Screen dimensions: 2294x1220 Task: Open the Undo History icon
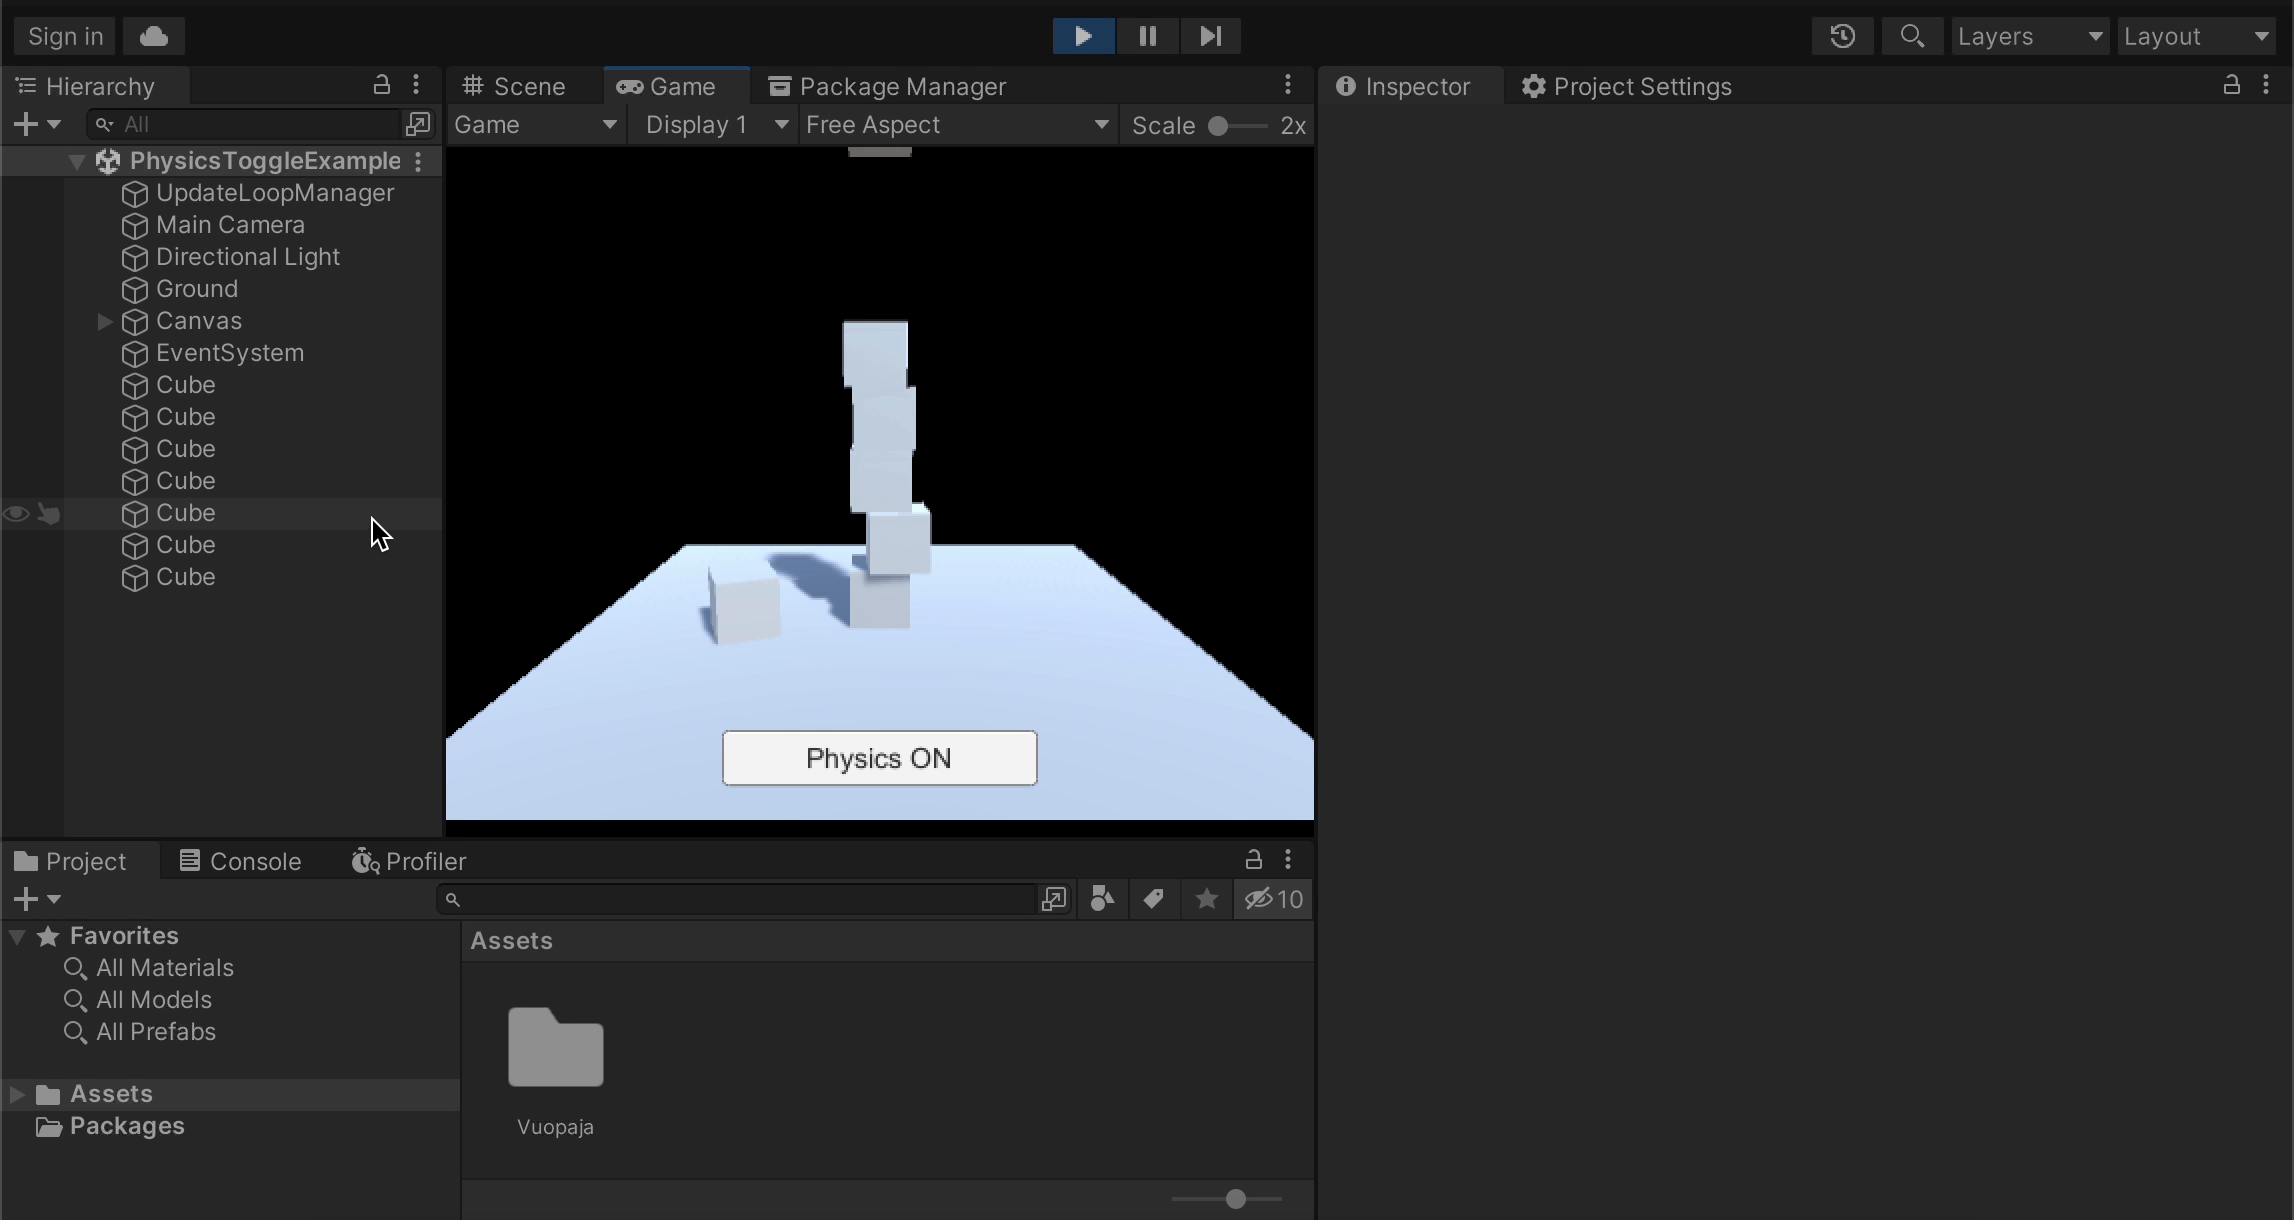(x=1842, y=36)
